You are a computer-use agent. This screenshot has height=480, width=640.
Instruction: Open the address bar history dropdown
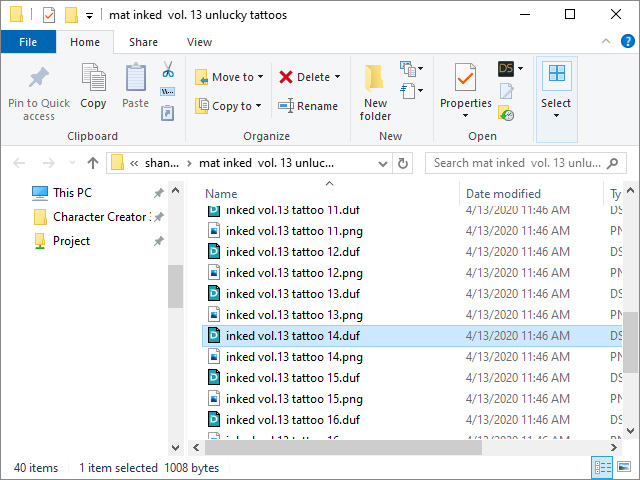pyautogui.click(x=384, y=163)
